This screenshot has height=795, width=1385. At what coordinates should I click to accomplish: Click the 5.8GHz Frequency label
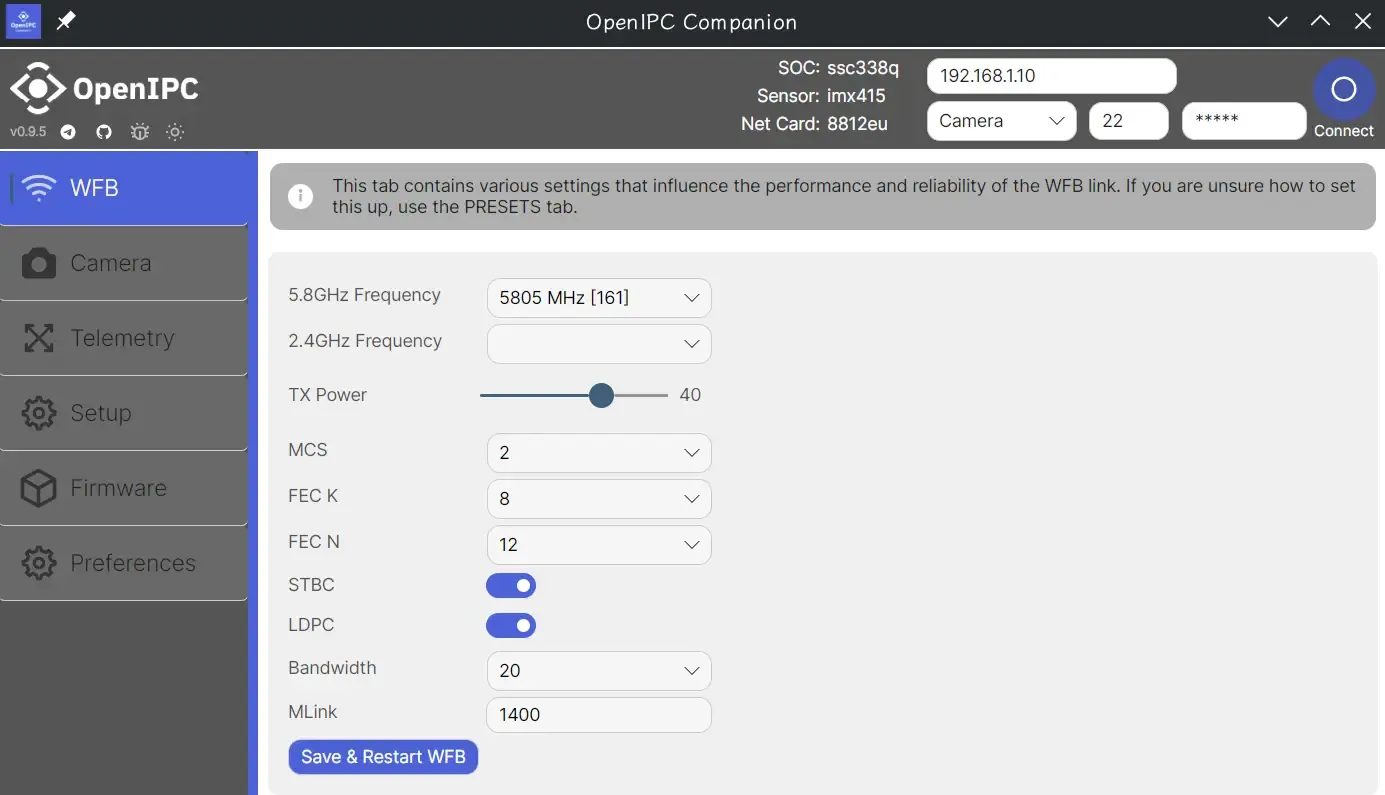click(x=364, y=295)
